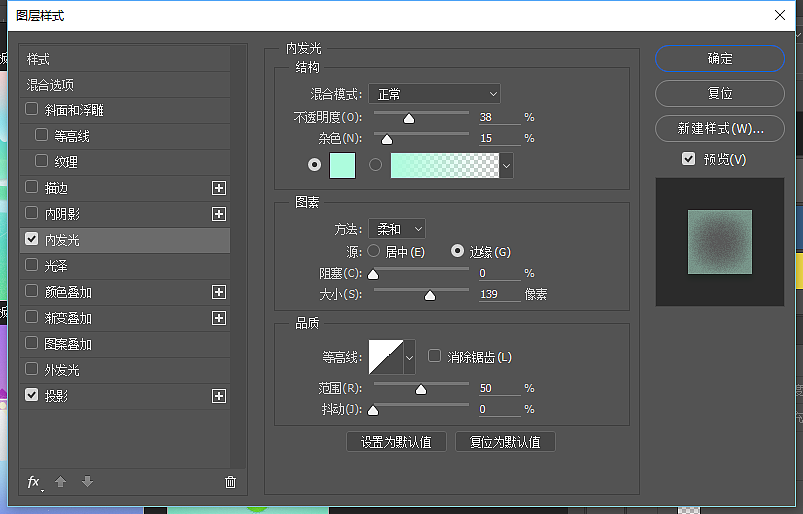Image resolution: width=803 pixels, height=514 pixels.
Task: Open the blend mode dropdown
Action: (434, 94)
